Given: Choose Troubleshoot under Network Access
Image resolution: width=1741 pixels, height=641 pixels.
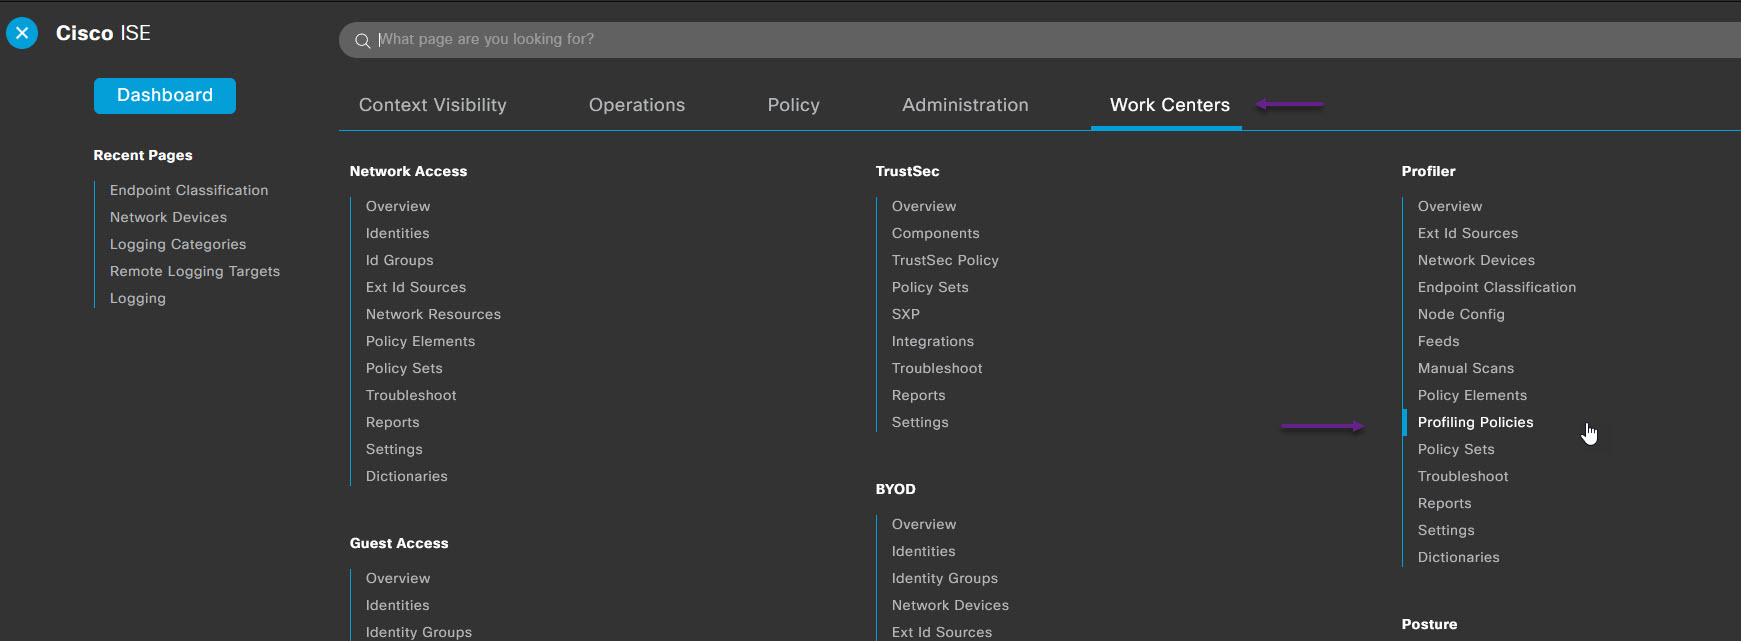Looking at the screenshot, I should [x=411, y=395].
